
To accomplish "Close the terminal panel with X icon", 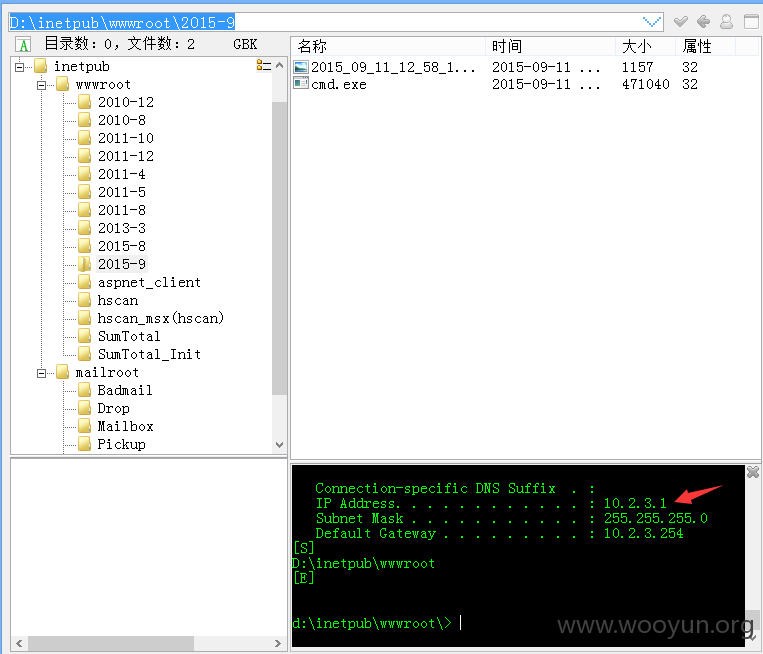I will coord(753,472).
